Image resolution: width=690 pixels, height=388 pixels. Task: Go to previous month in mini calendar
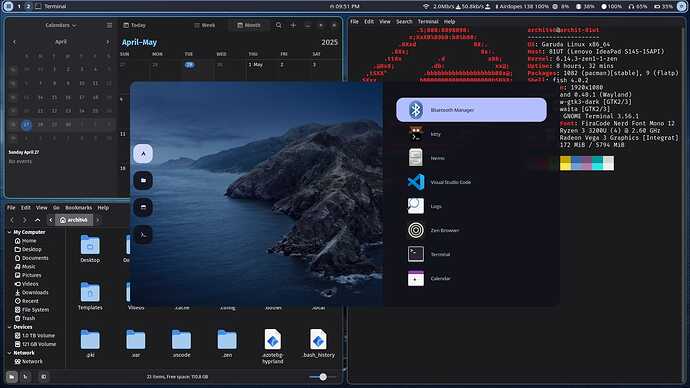pyautogui.click(x=14, y=42)
